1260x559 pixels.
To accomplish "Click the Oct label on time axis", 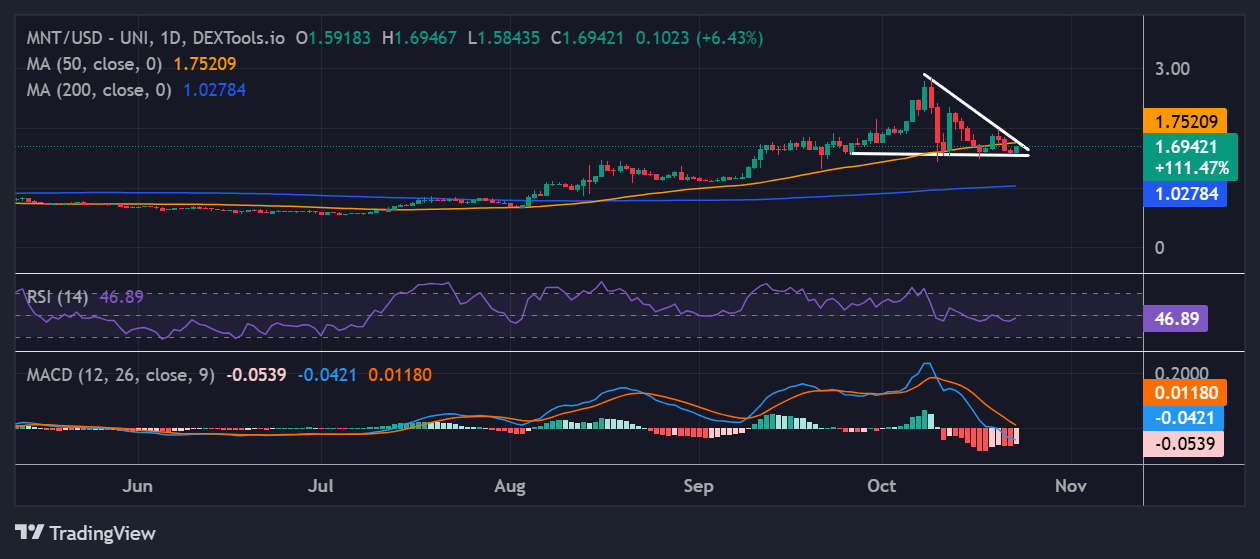I will [882, 486].
